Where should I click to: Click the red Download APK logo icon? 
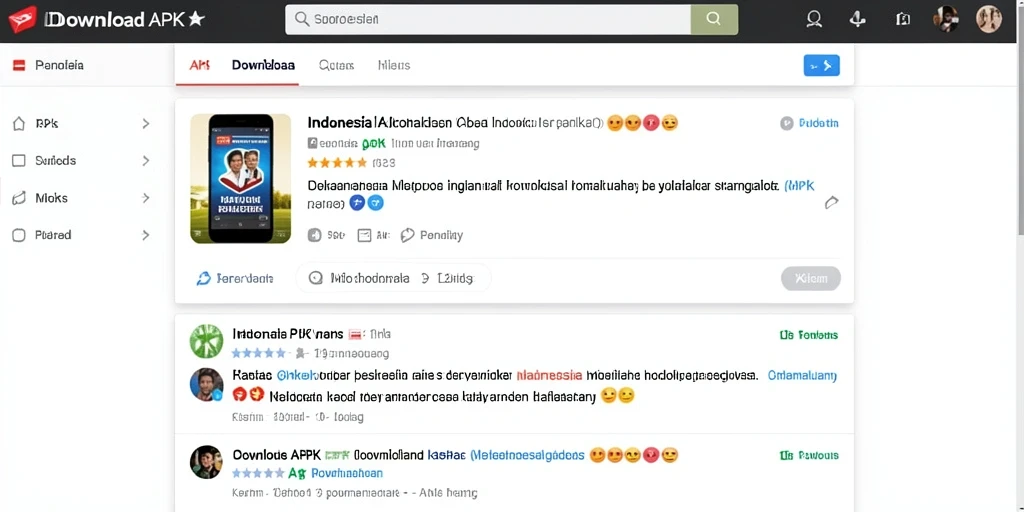[x=22, y=19]
